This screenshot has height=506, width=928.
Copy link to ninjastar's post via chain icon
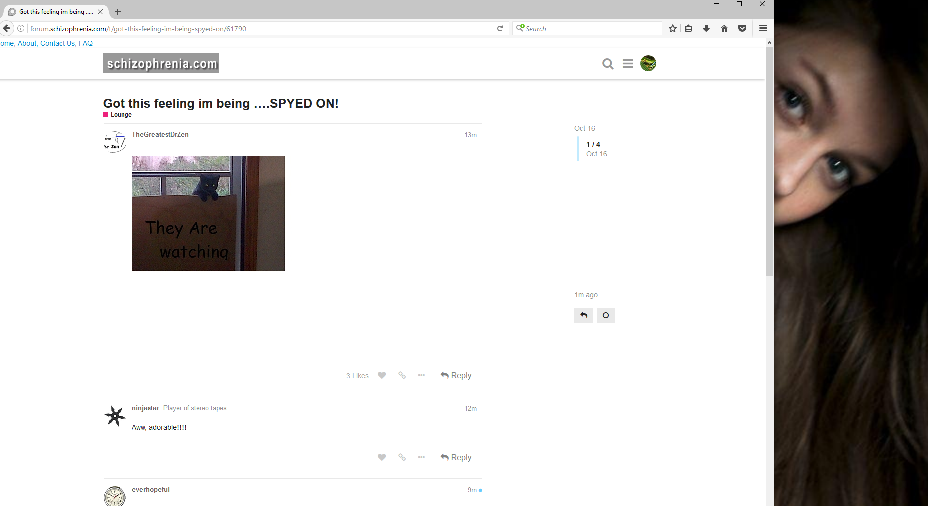(x=402, y=457)
